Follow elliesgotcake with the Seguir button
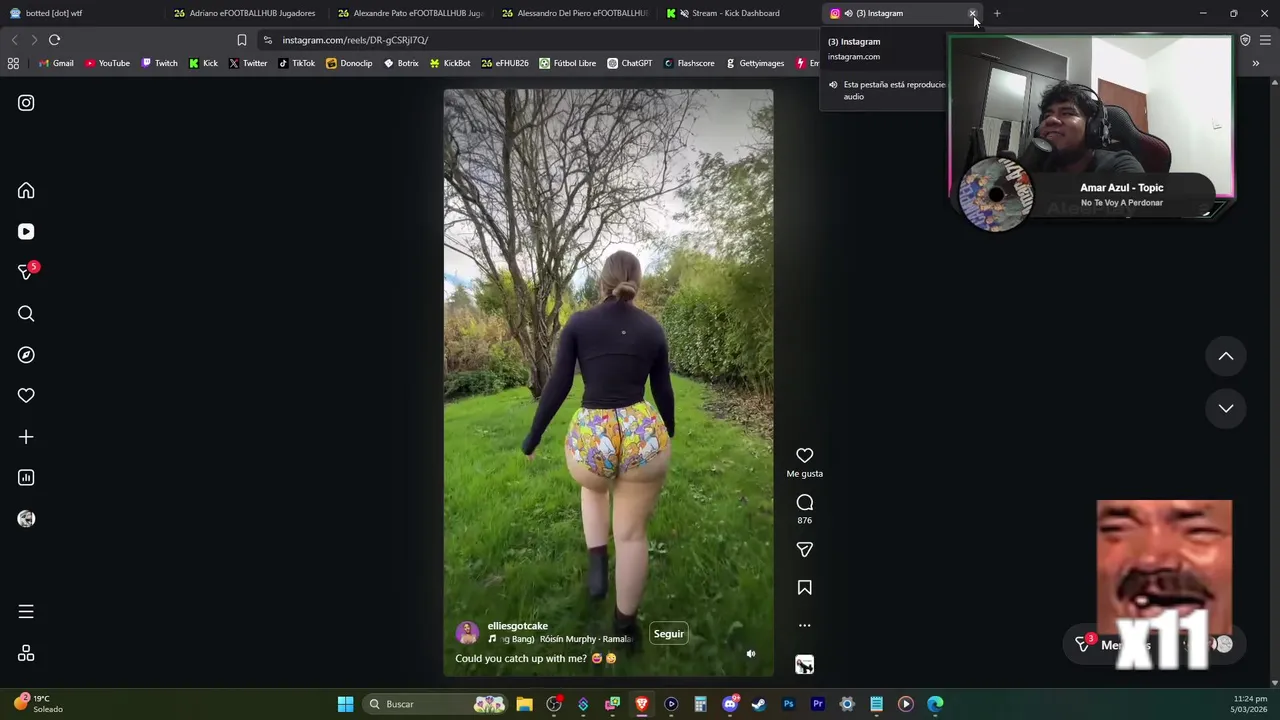Viewport: 1280px width, 720px height. tap(668, 634)
